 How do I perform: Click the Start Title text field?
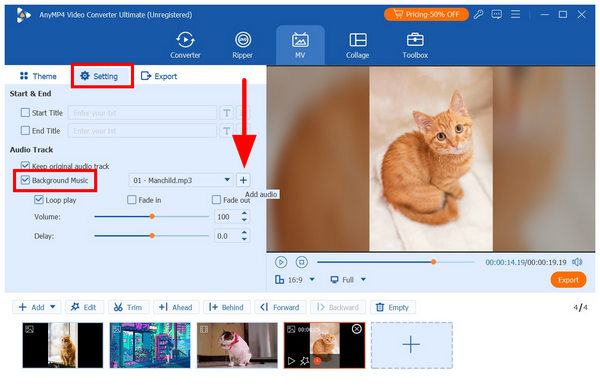coord(142,113)
